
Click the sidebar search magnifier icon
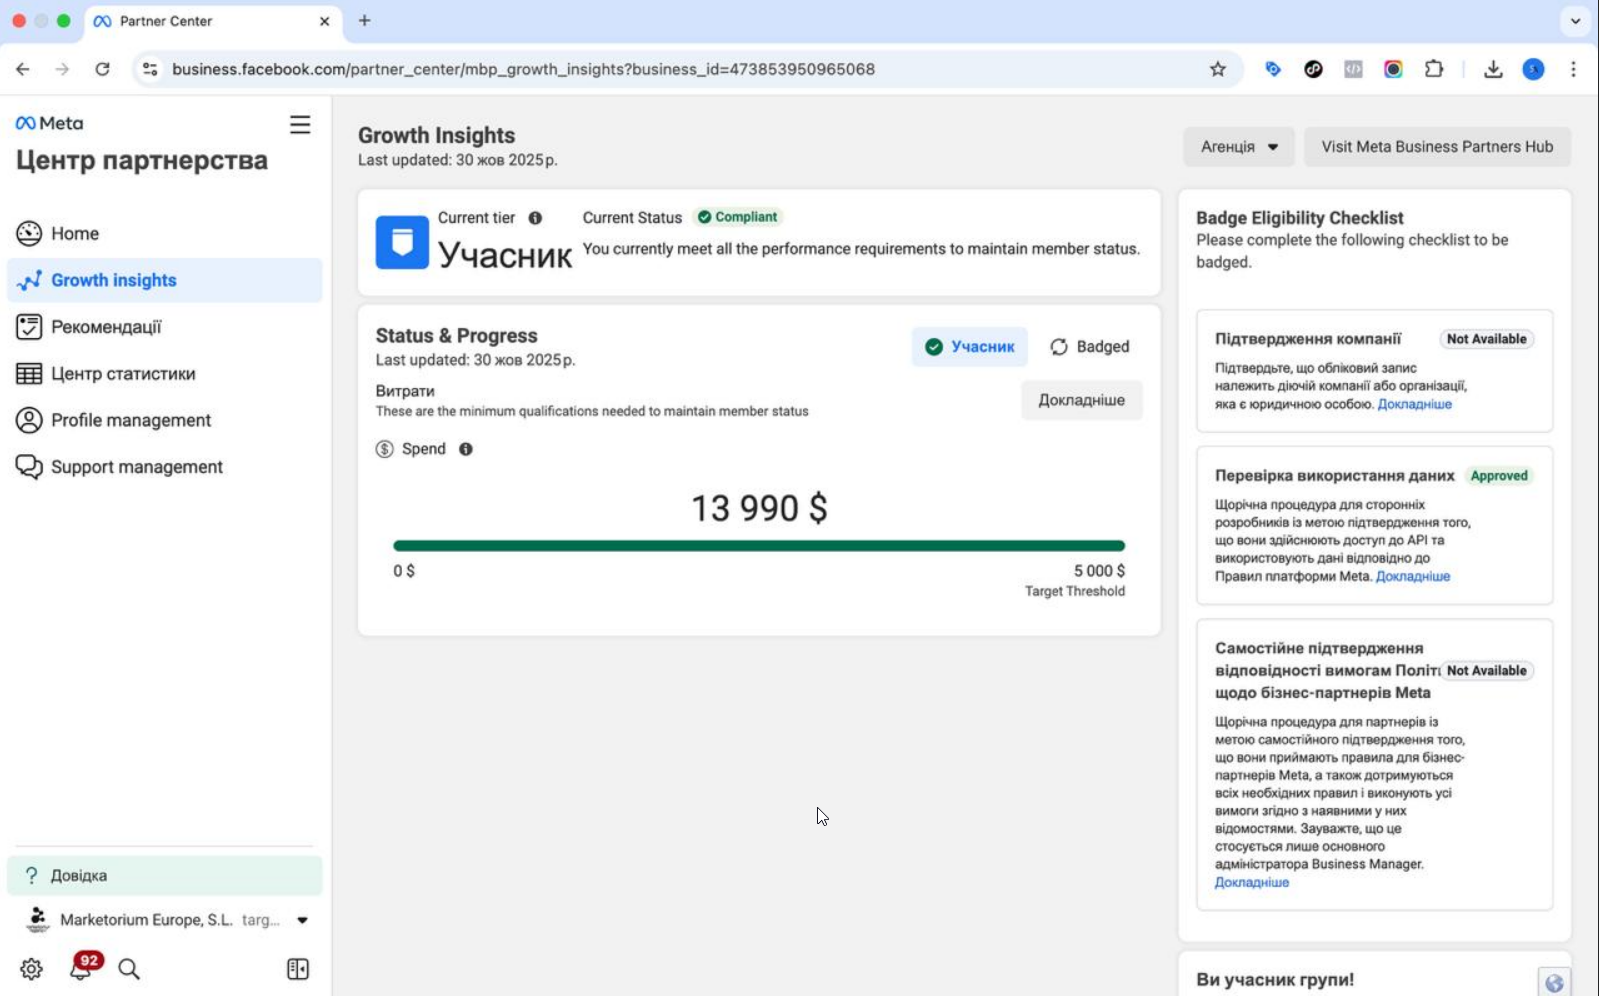coord(129,969)
